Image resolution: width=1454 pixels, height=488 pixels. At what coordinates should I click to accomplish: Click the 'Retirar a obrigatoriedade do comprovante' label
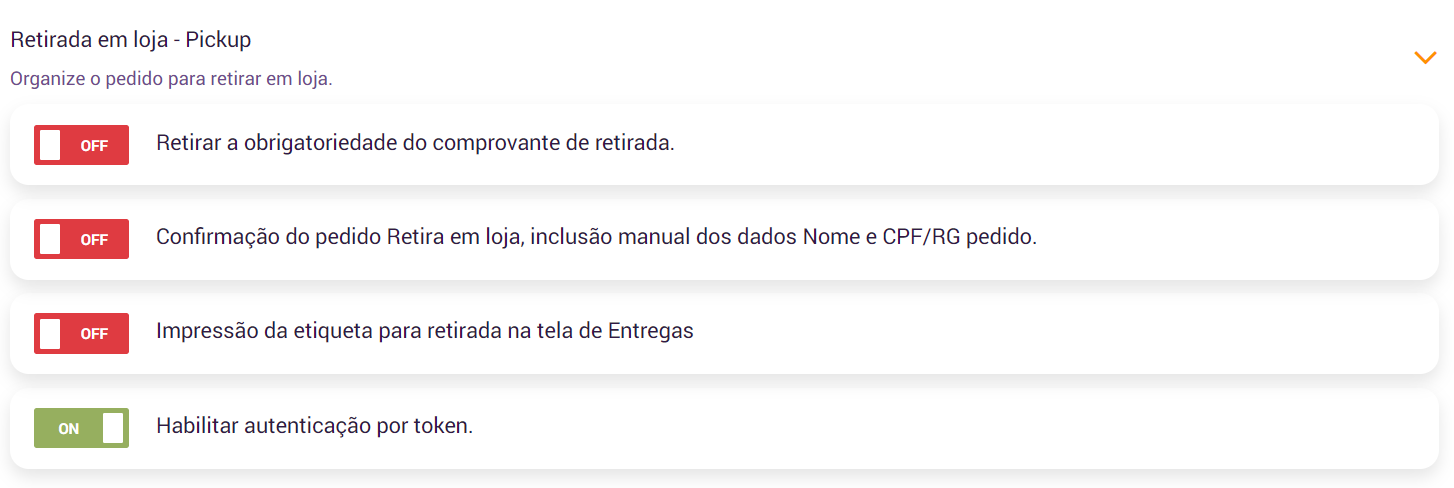(415, 143)
